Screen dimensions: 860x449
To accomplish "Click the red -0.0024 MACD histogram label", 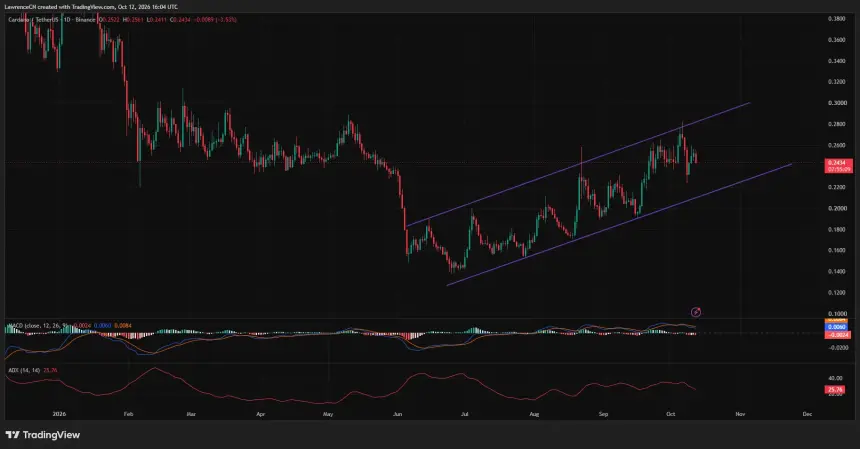I will (x=837, y=334).
